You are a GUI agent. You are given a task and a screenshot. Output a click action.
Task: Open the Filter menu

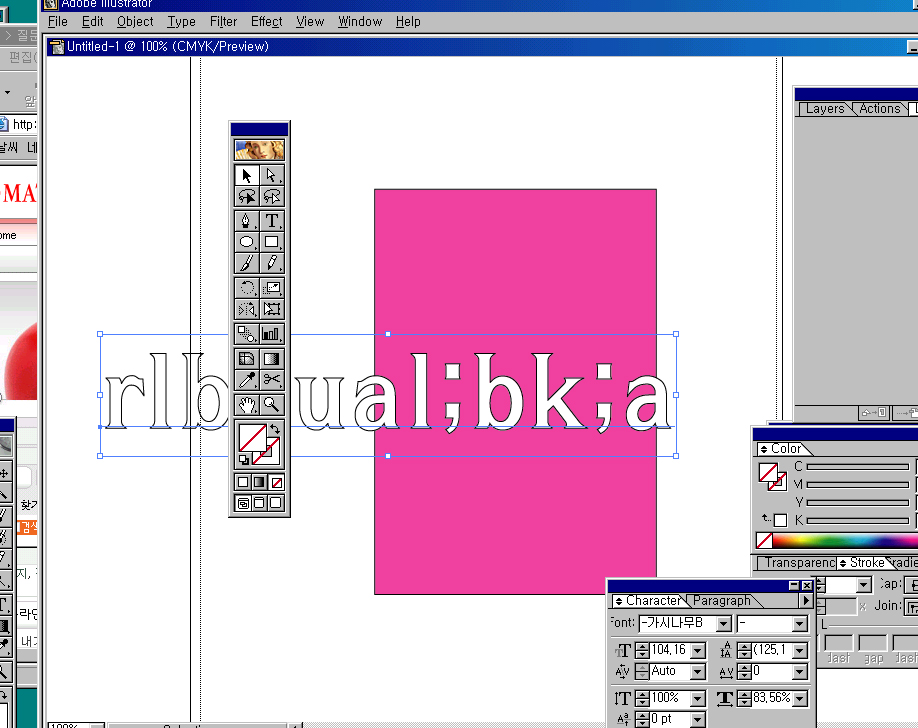(x=223, y=21)
